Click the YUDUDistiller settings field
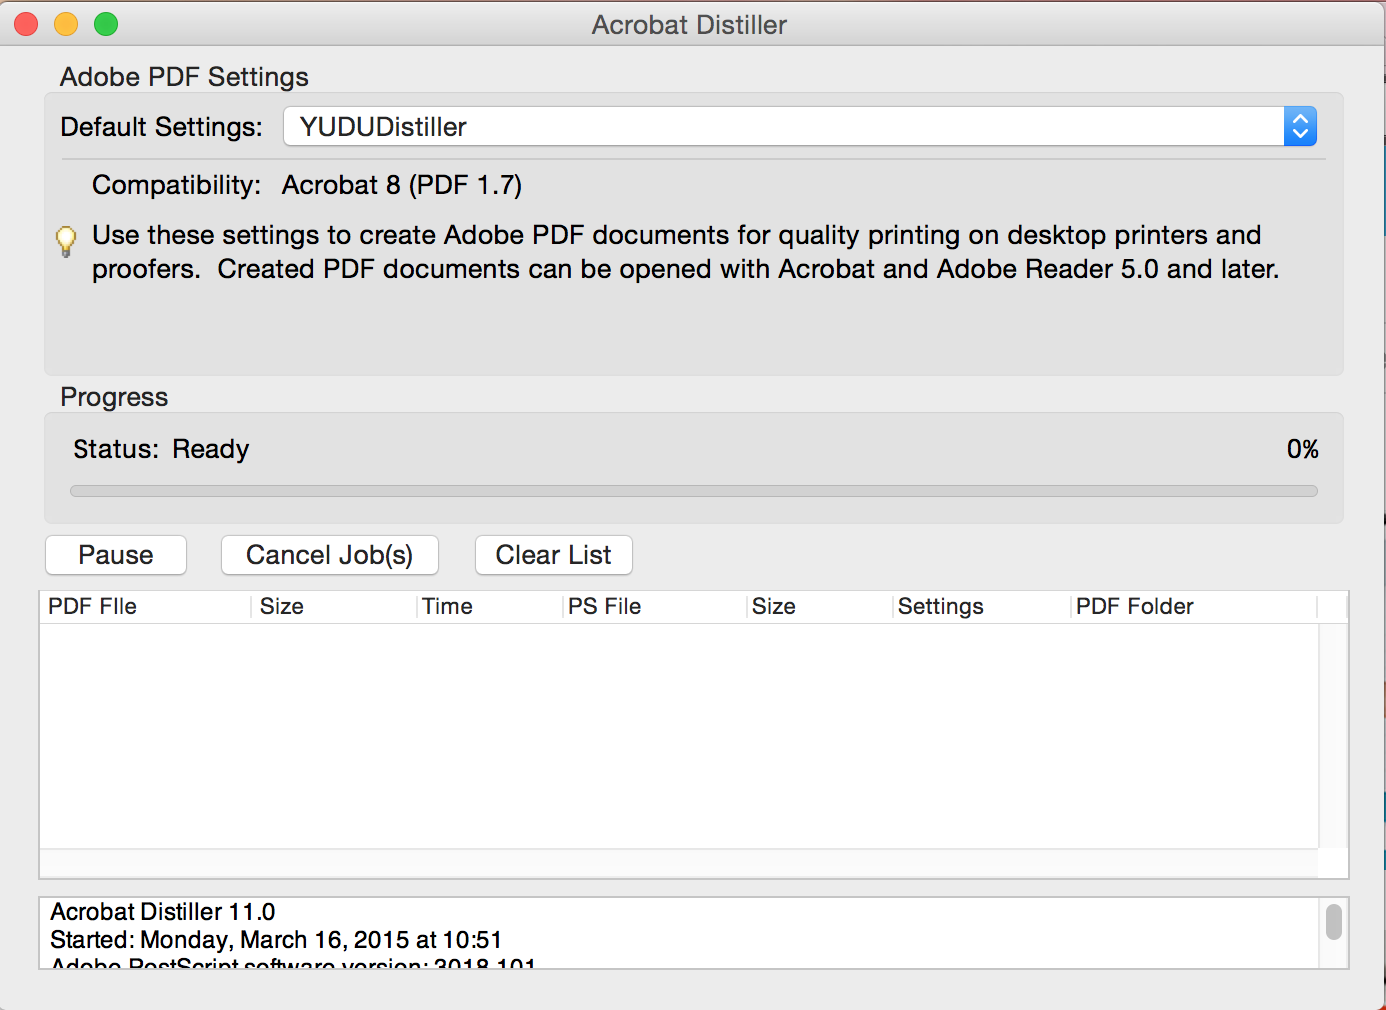The width and height of the screenshot is (1386, 1010). pos(800,126)
